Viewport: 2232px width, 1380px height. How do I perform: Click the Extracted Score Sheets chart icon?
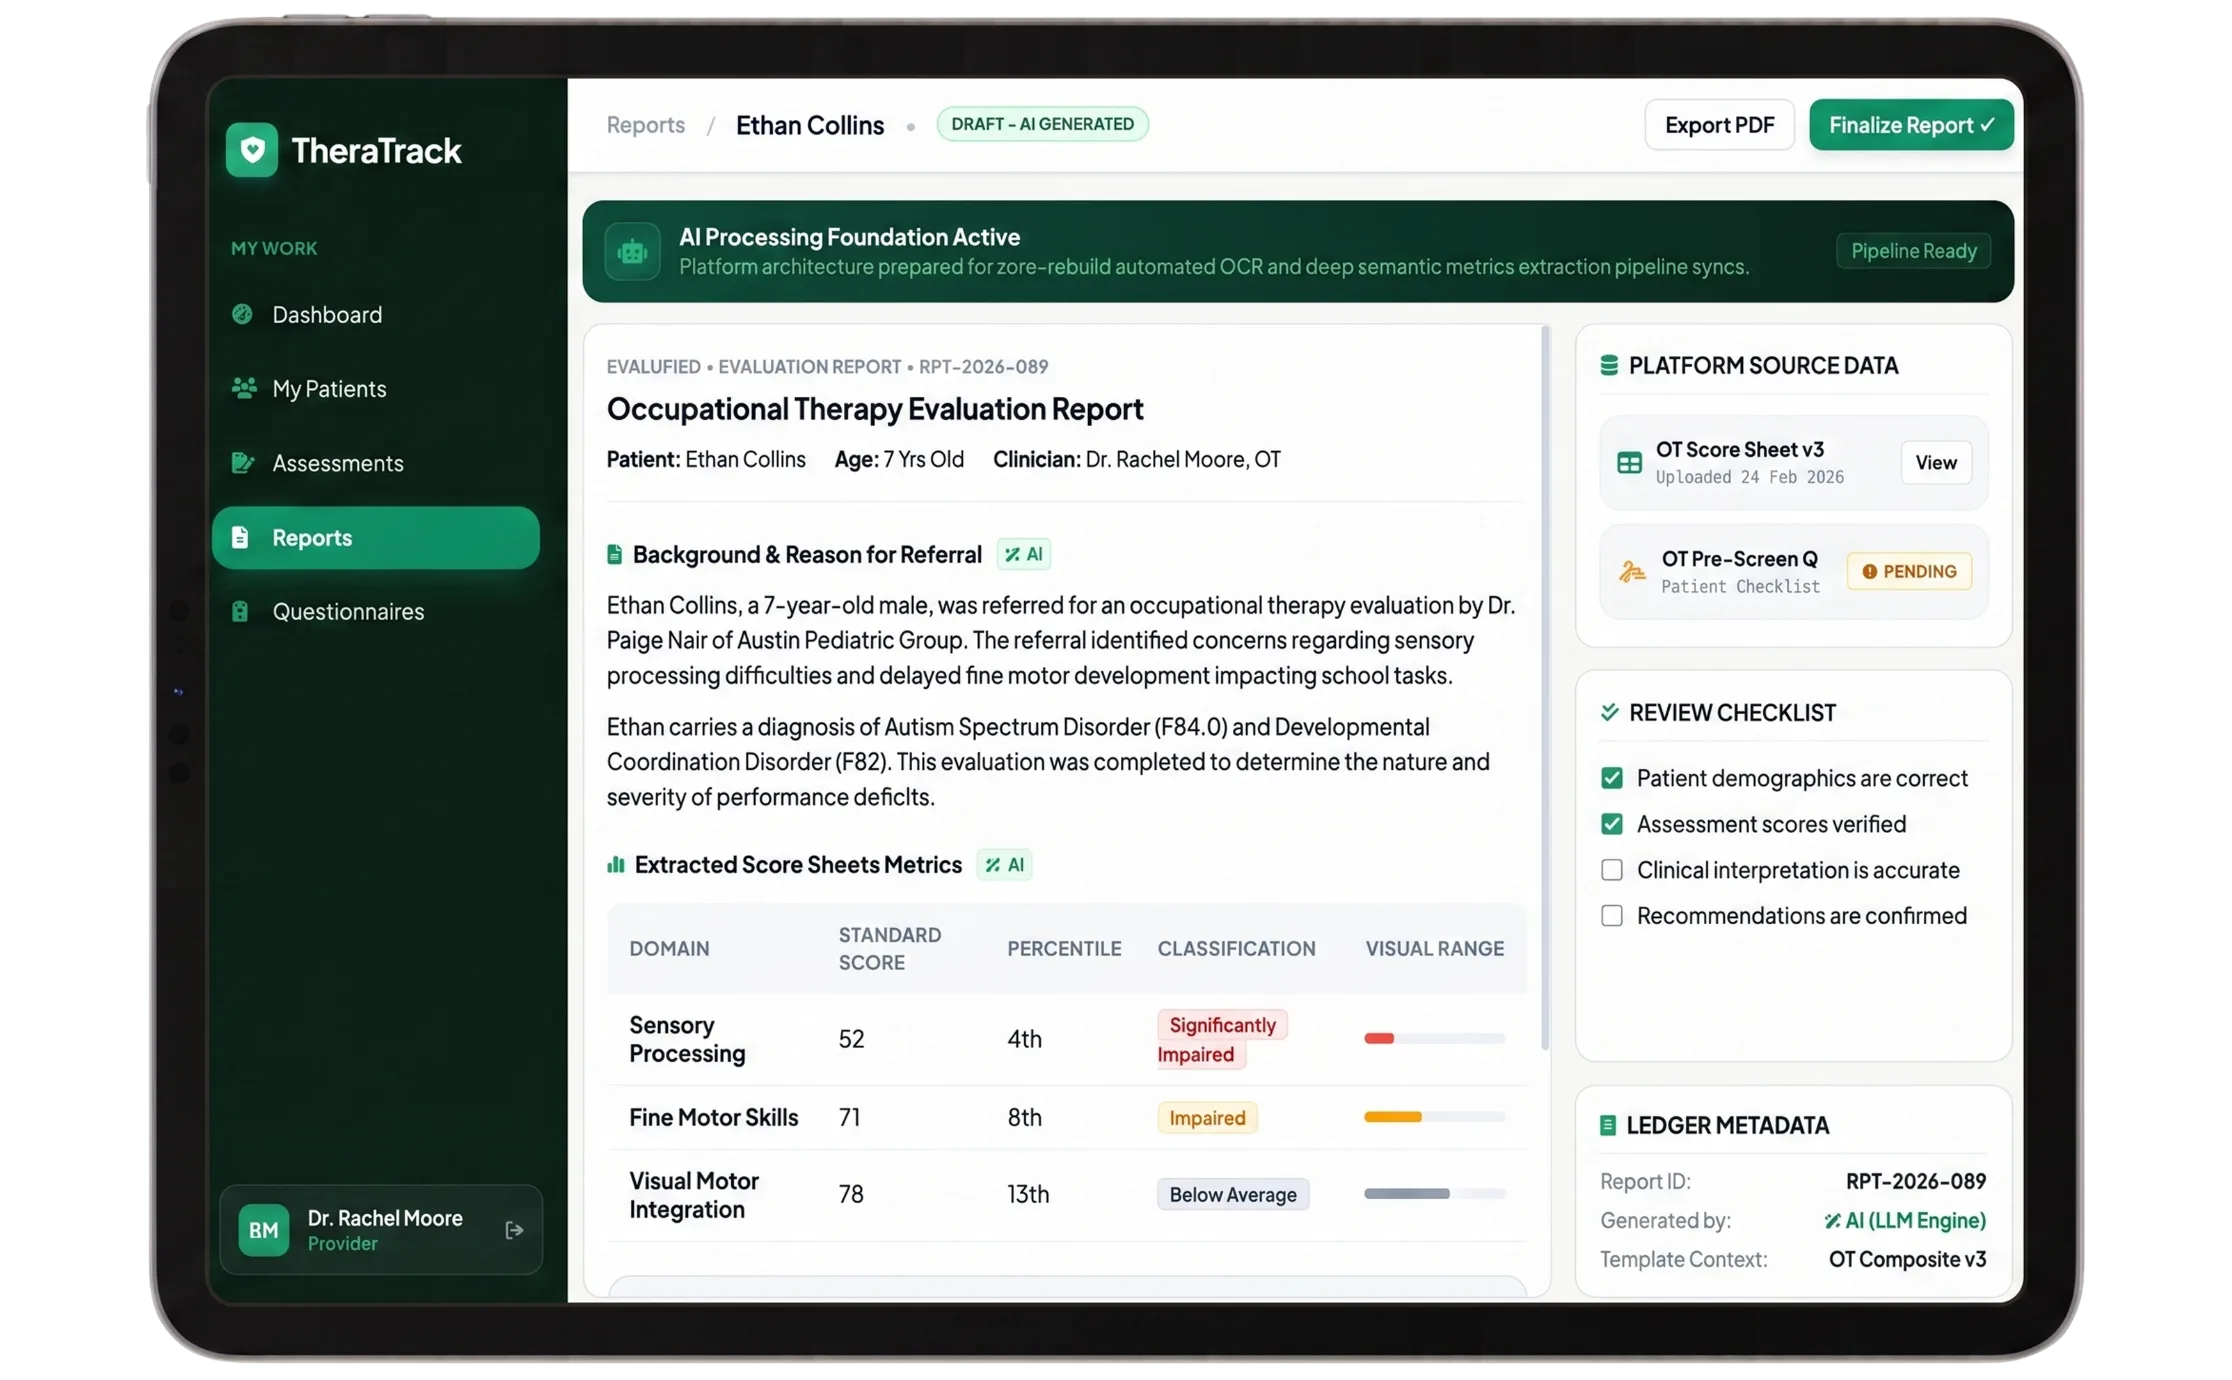pos(616,864)
